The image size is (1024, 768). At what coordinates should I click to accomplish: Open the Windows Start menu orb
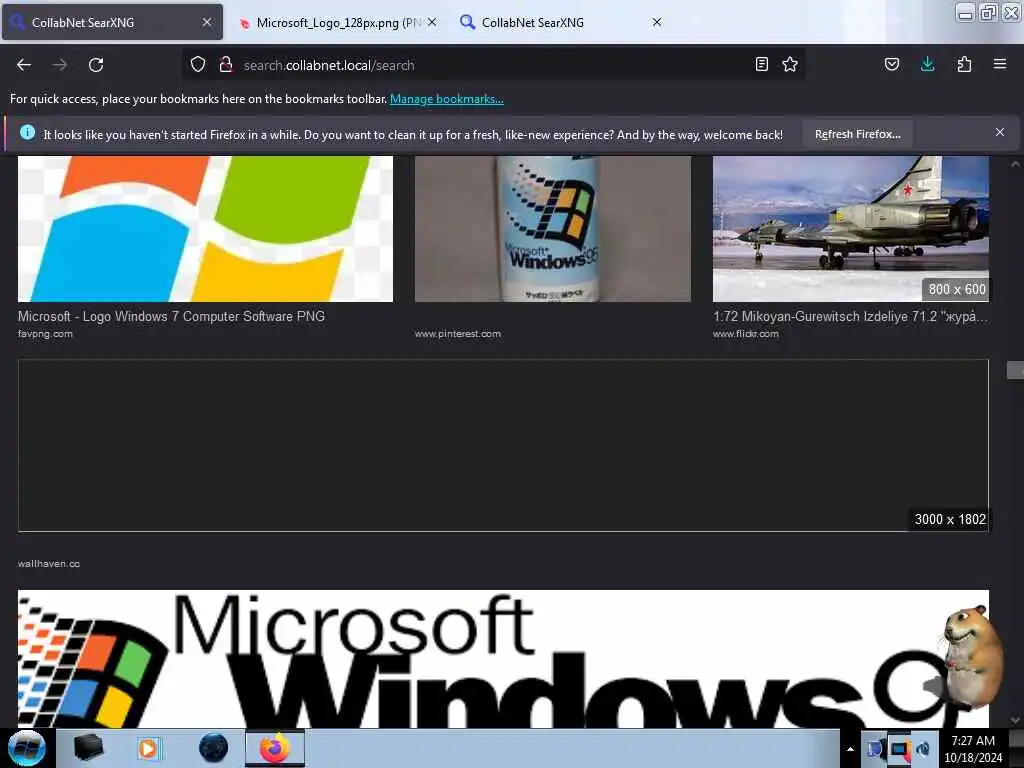coord(27,748)
